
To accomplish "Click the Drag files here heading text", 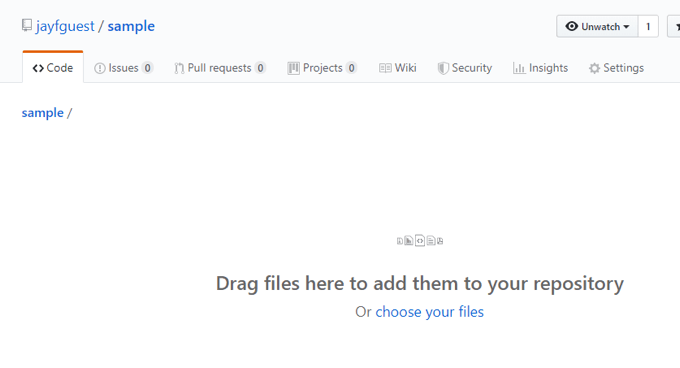I will [x=420, y=283].
